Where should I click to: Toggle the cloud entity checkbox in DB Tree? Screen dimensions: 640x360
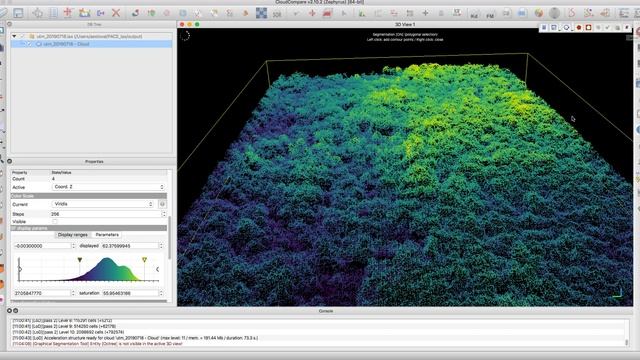point(29,44)
